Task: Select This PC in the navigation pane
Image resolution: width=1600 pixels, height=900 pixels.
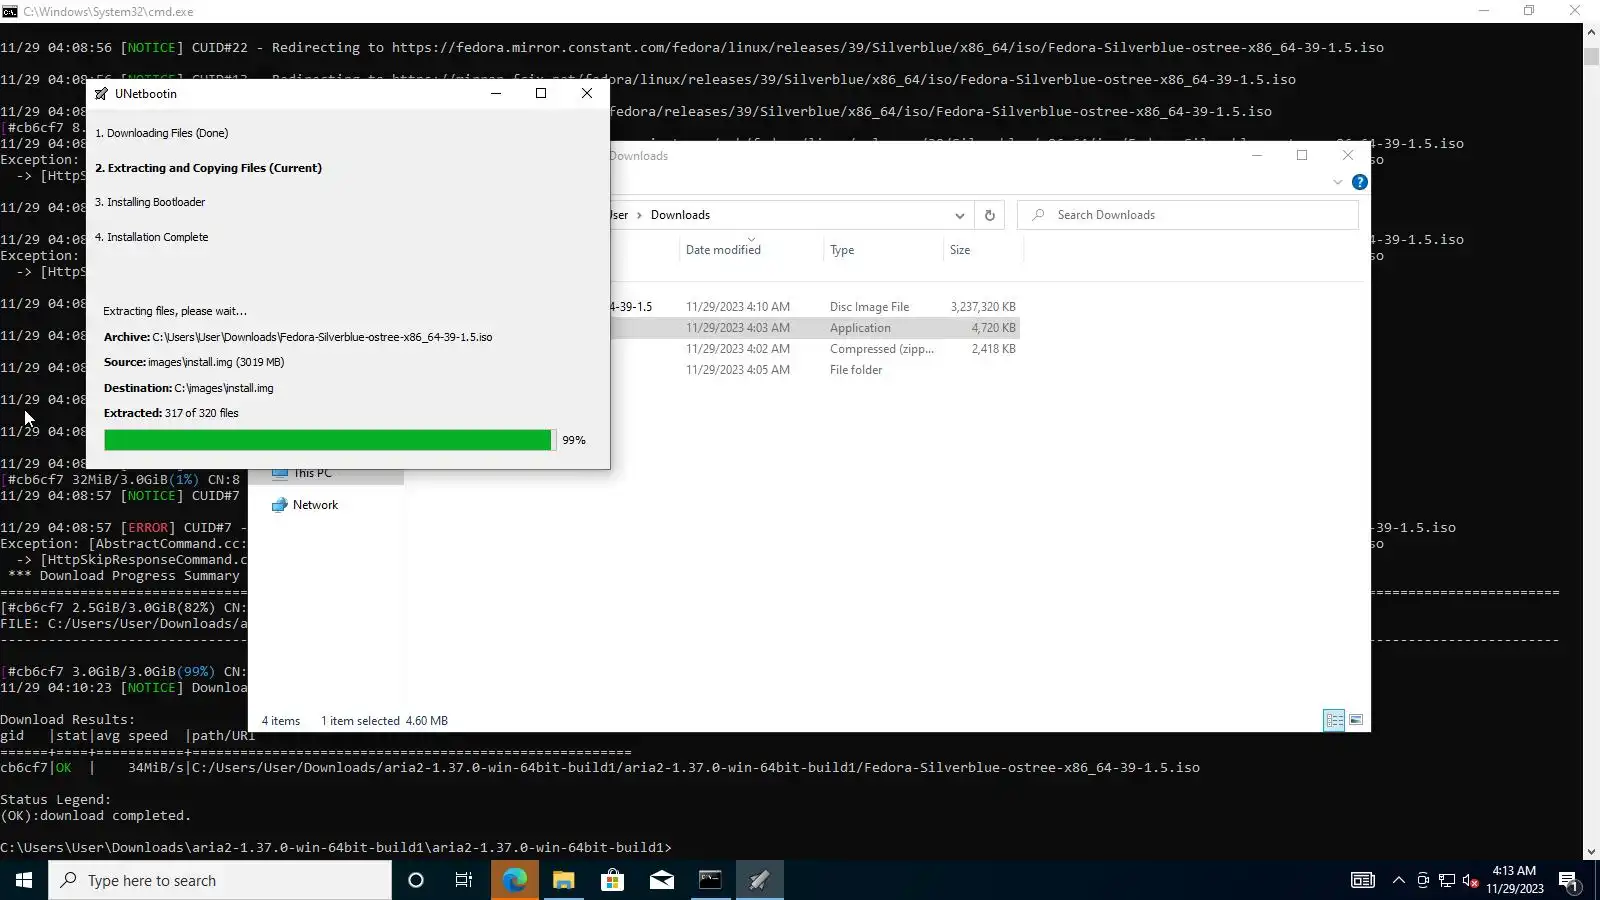Action: tap(312, 474)
